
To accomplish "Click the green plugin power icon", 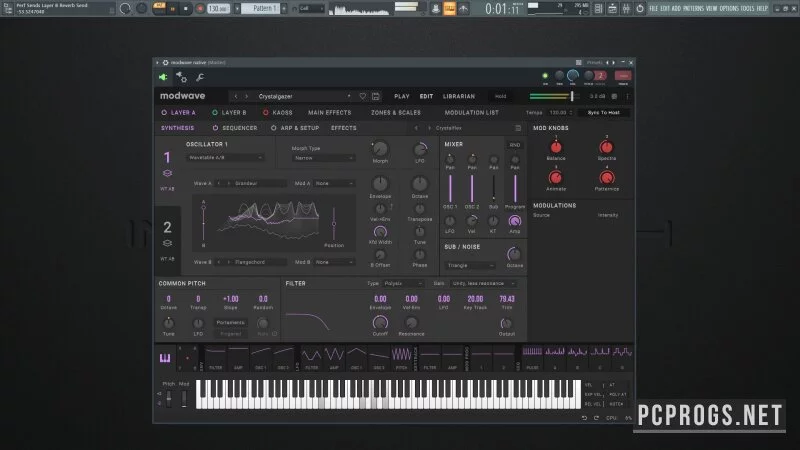I will point(163,77).
